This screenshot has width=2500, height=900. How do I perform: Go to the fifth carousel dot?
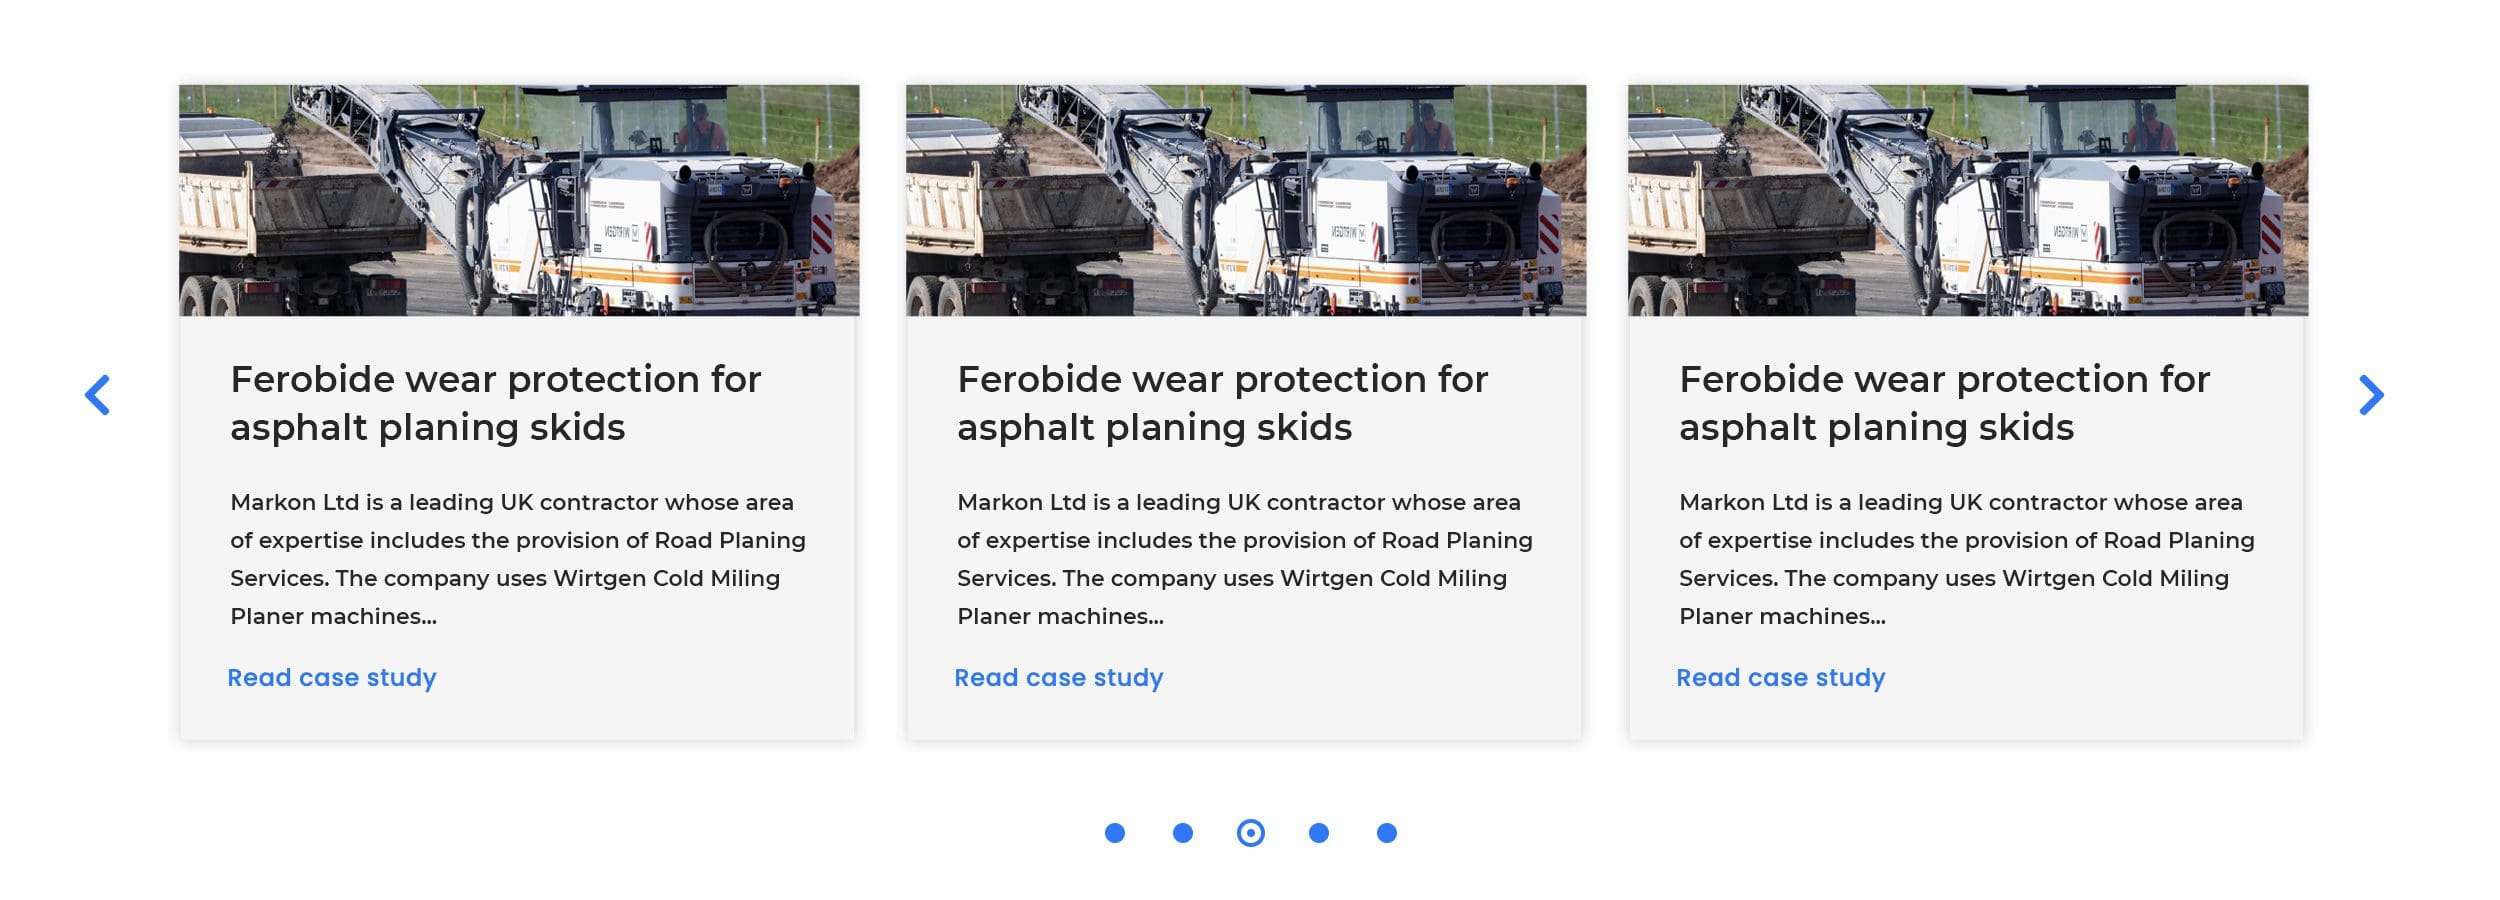click(x=1386, y=833)
